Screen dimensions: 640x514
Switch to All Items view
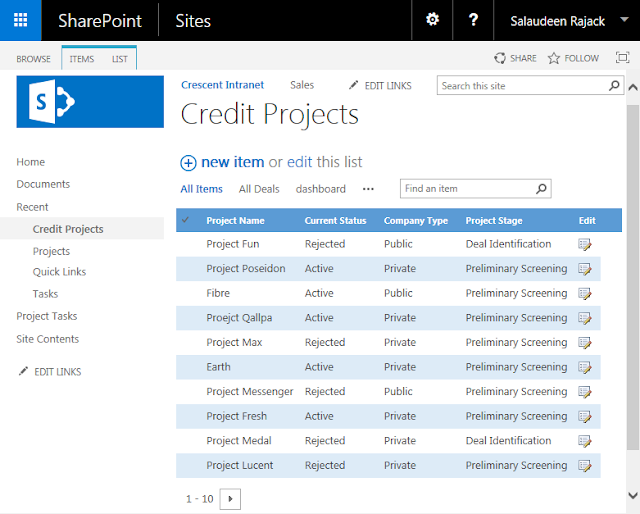pos(201,189)
